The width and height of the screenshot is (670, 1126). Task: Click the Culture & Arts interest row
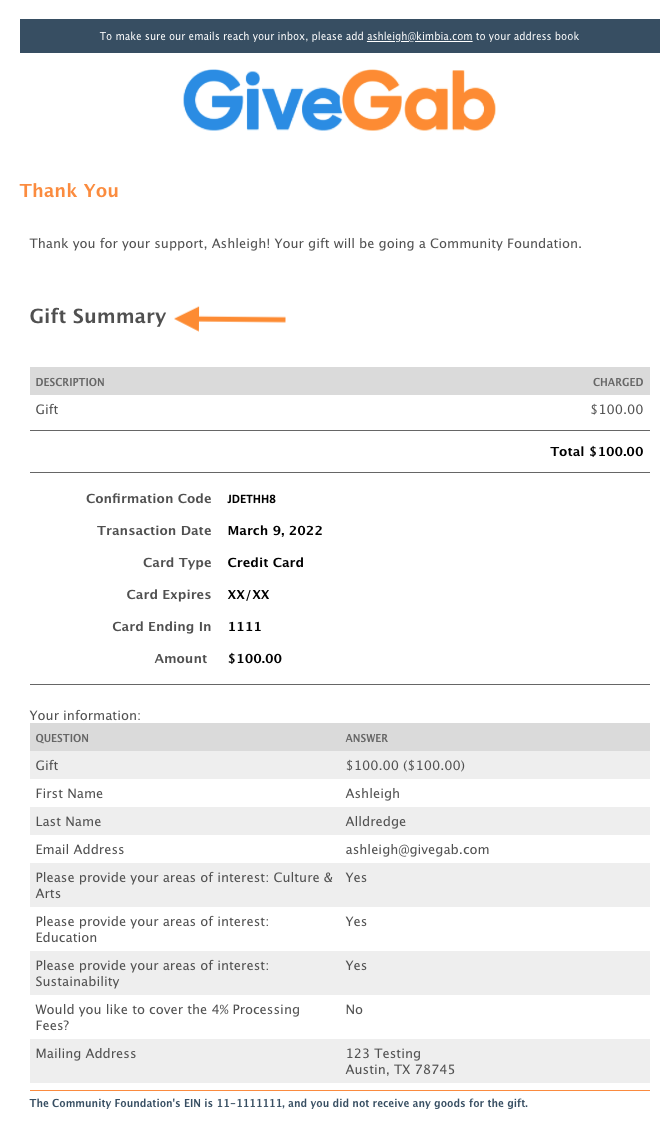pyautogui.click(x=340, y=885)
